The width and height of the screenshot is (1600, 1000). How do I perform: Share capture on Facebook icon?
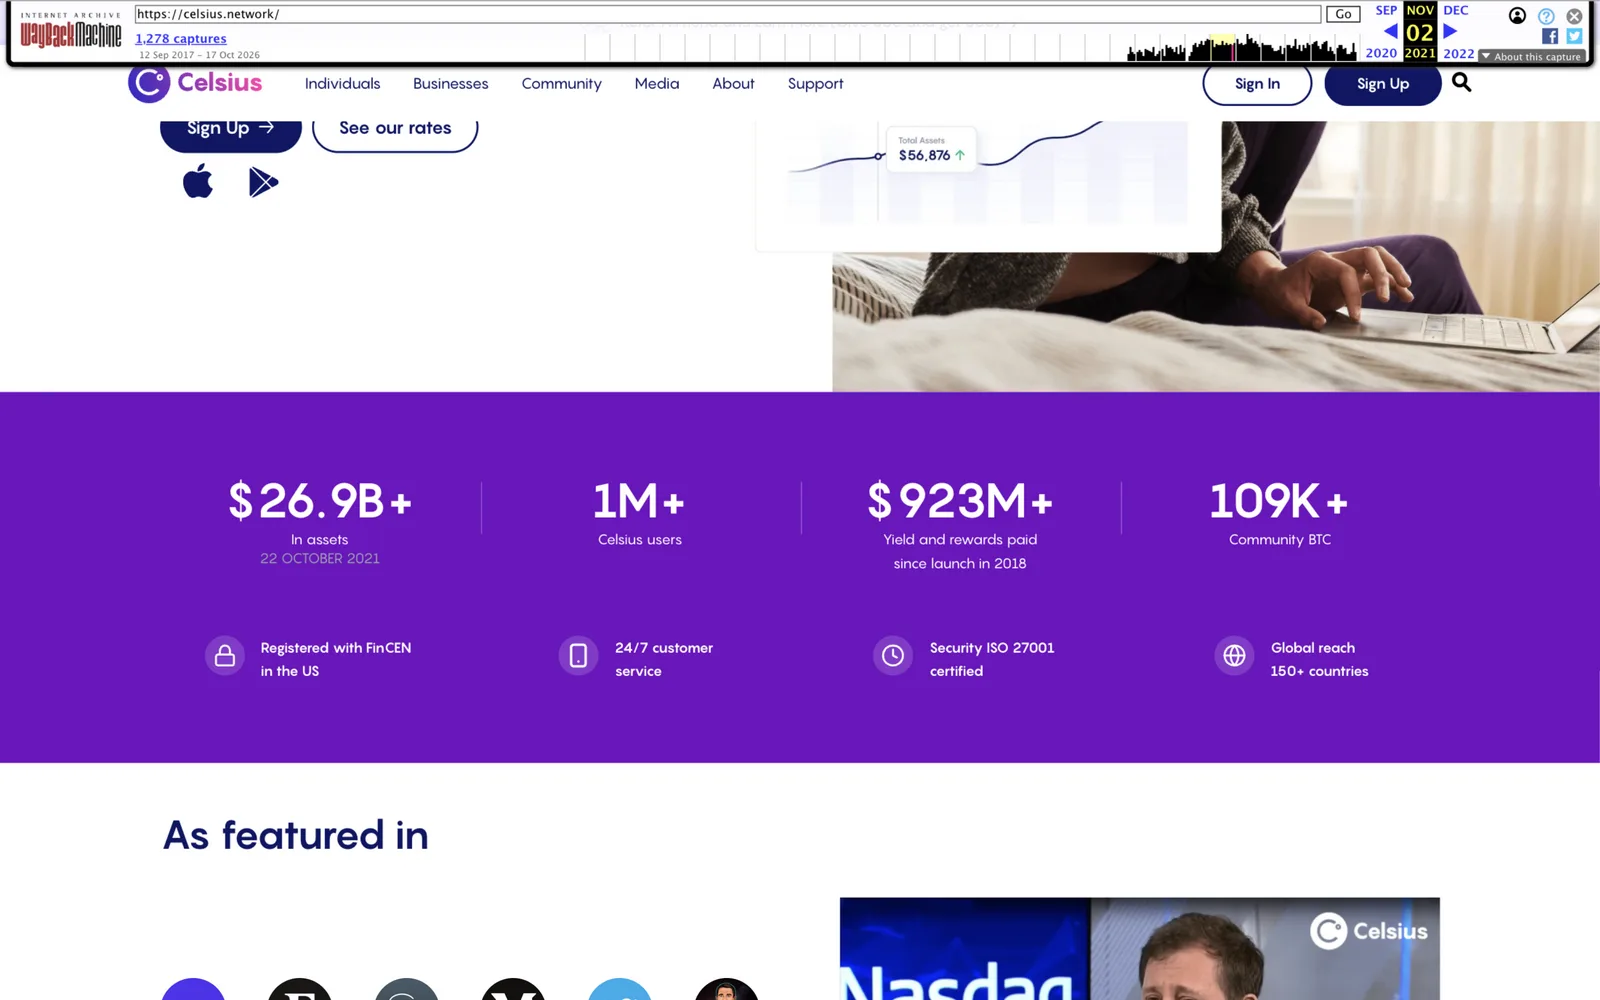(x=1550, y=36)
